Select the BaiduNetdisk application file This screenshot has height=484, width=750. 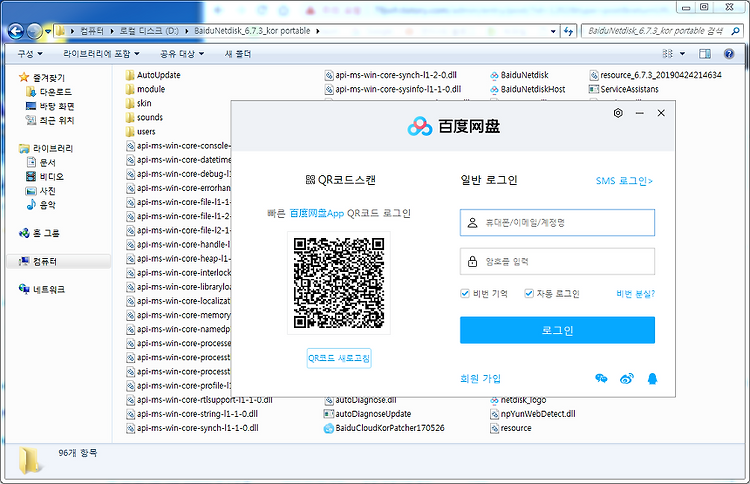(519, 75)
